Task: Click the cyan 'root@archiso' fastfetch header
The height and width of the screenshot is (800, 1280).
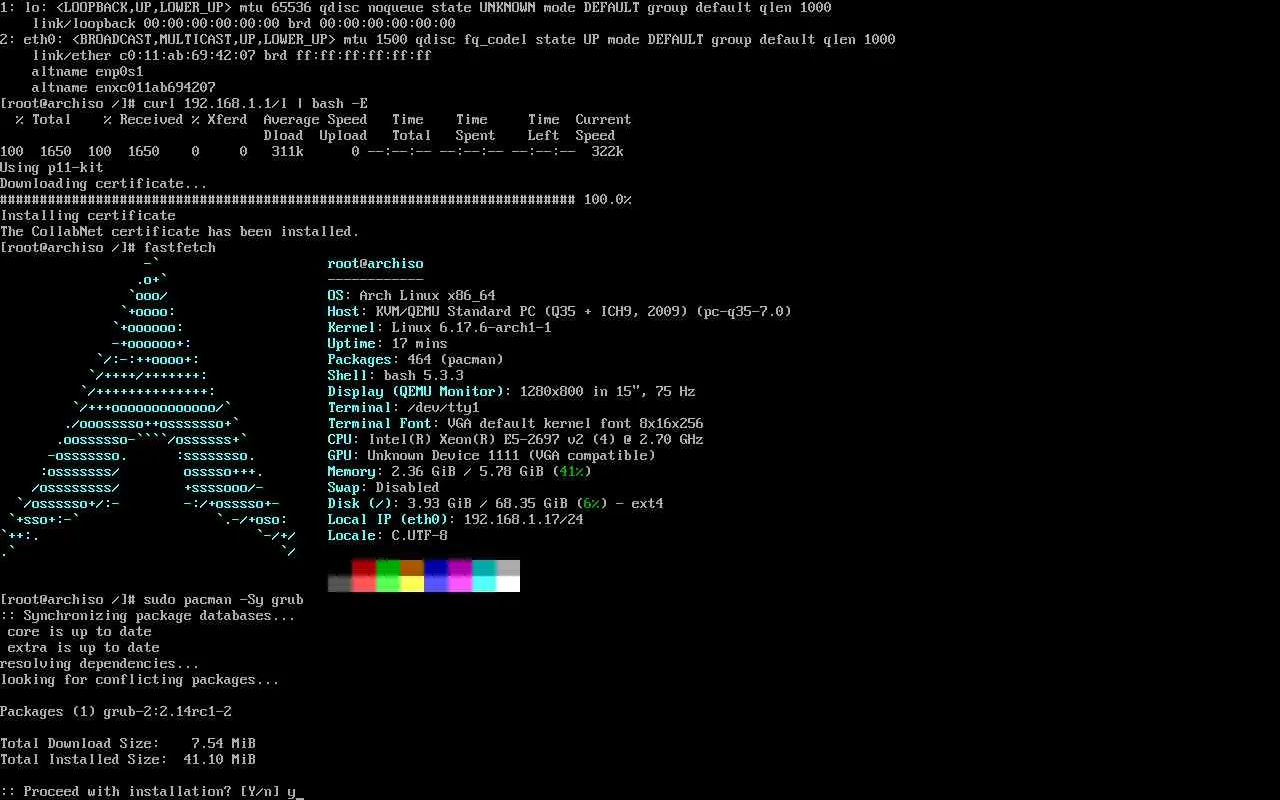Action: (376, 264)
